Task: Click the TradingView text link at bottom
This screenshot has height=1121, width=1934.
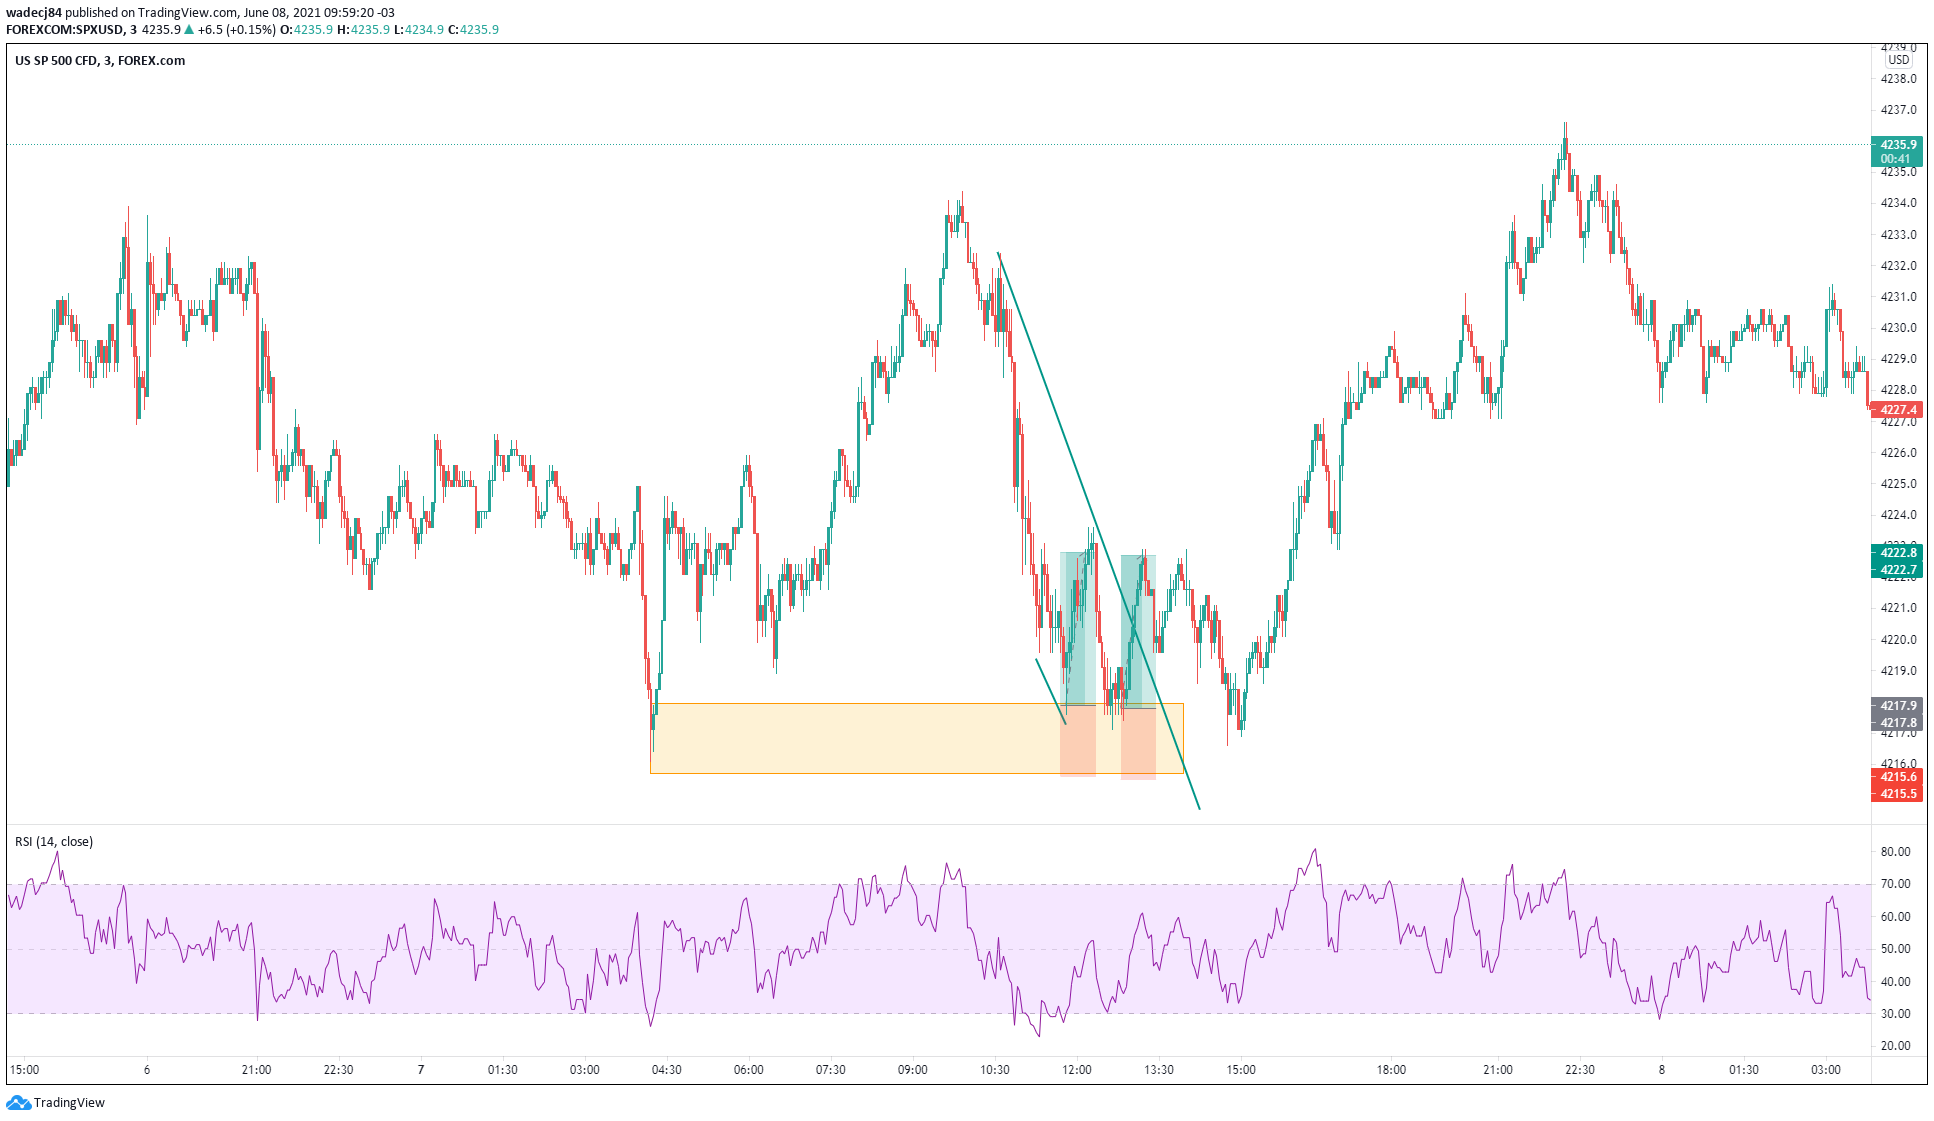Action: 69,1103
